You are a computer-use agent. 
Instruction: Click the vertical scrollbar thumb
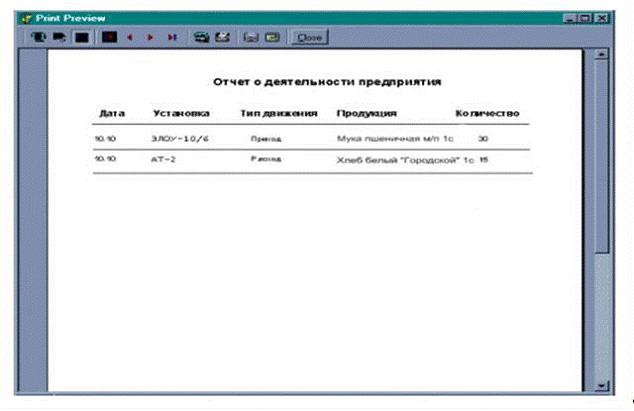pyautogui.click(x=602, y=157)
